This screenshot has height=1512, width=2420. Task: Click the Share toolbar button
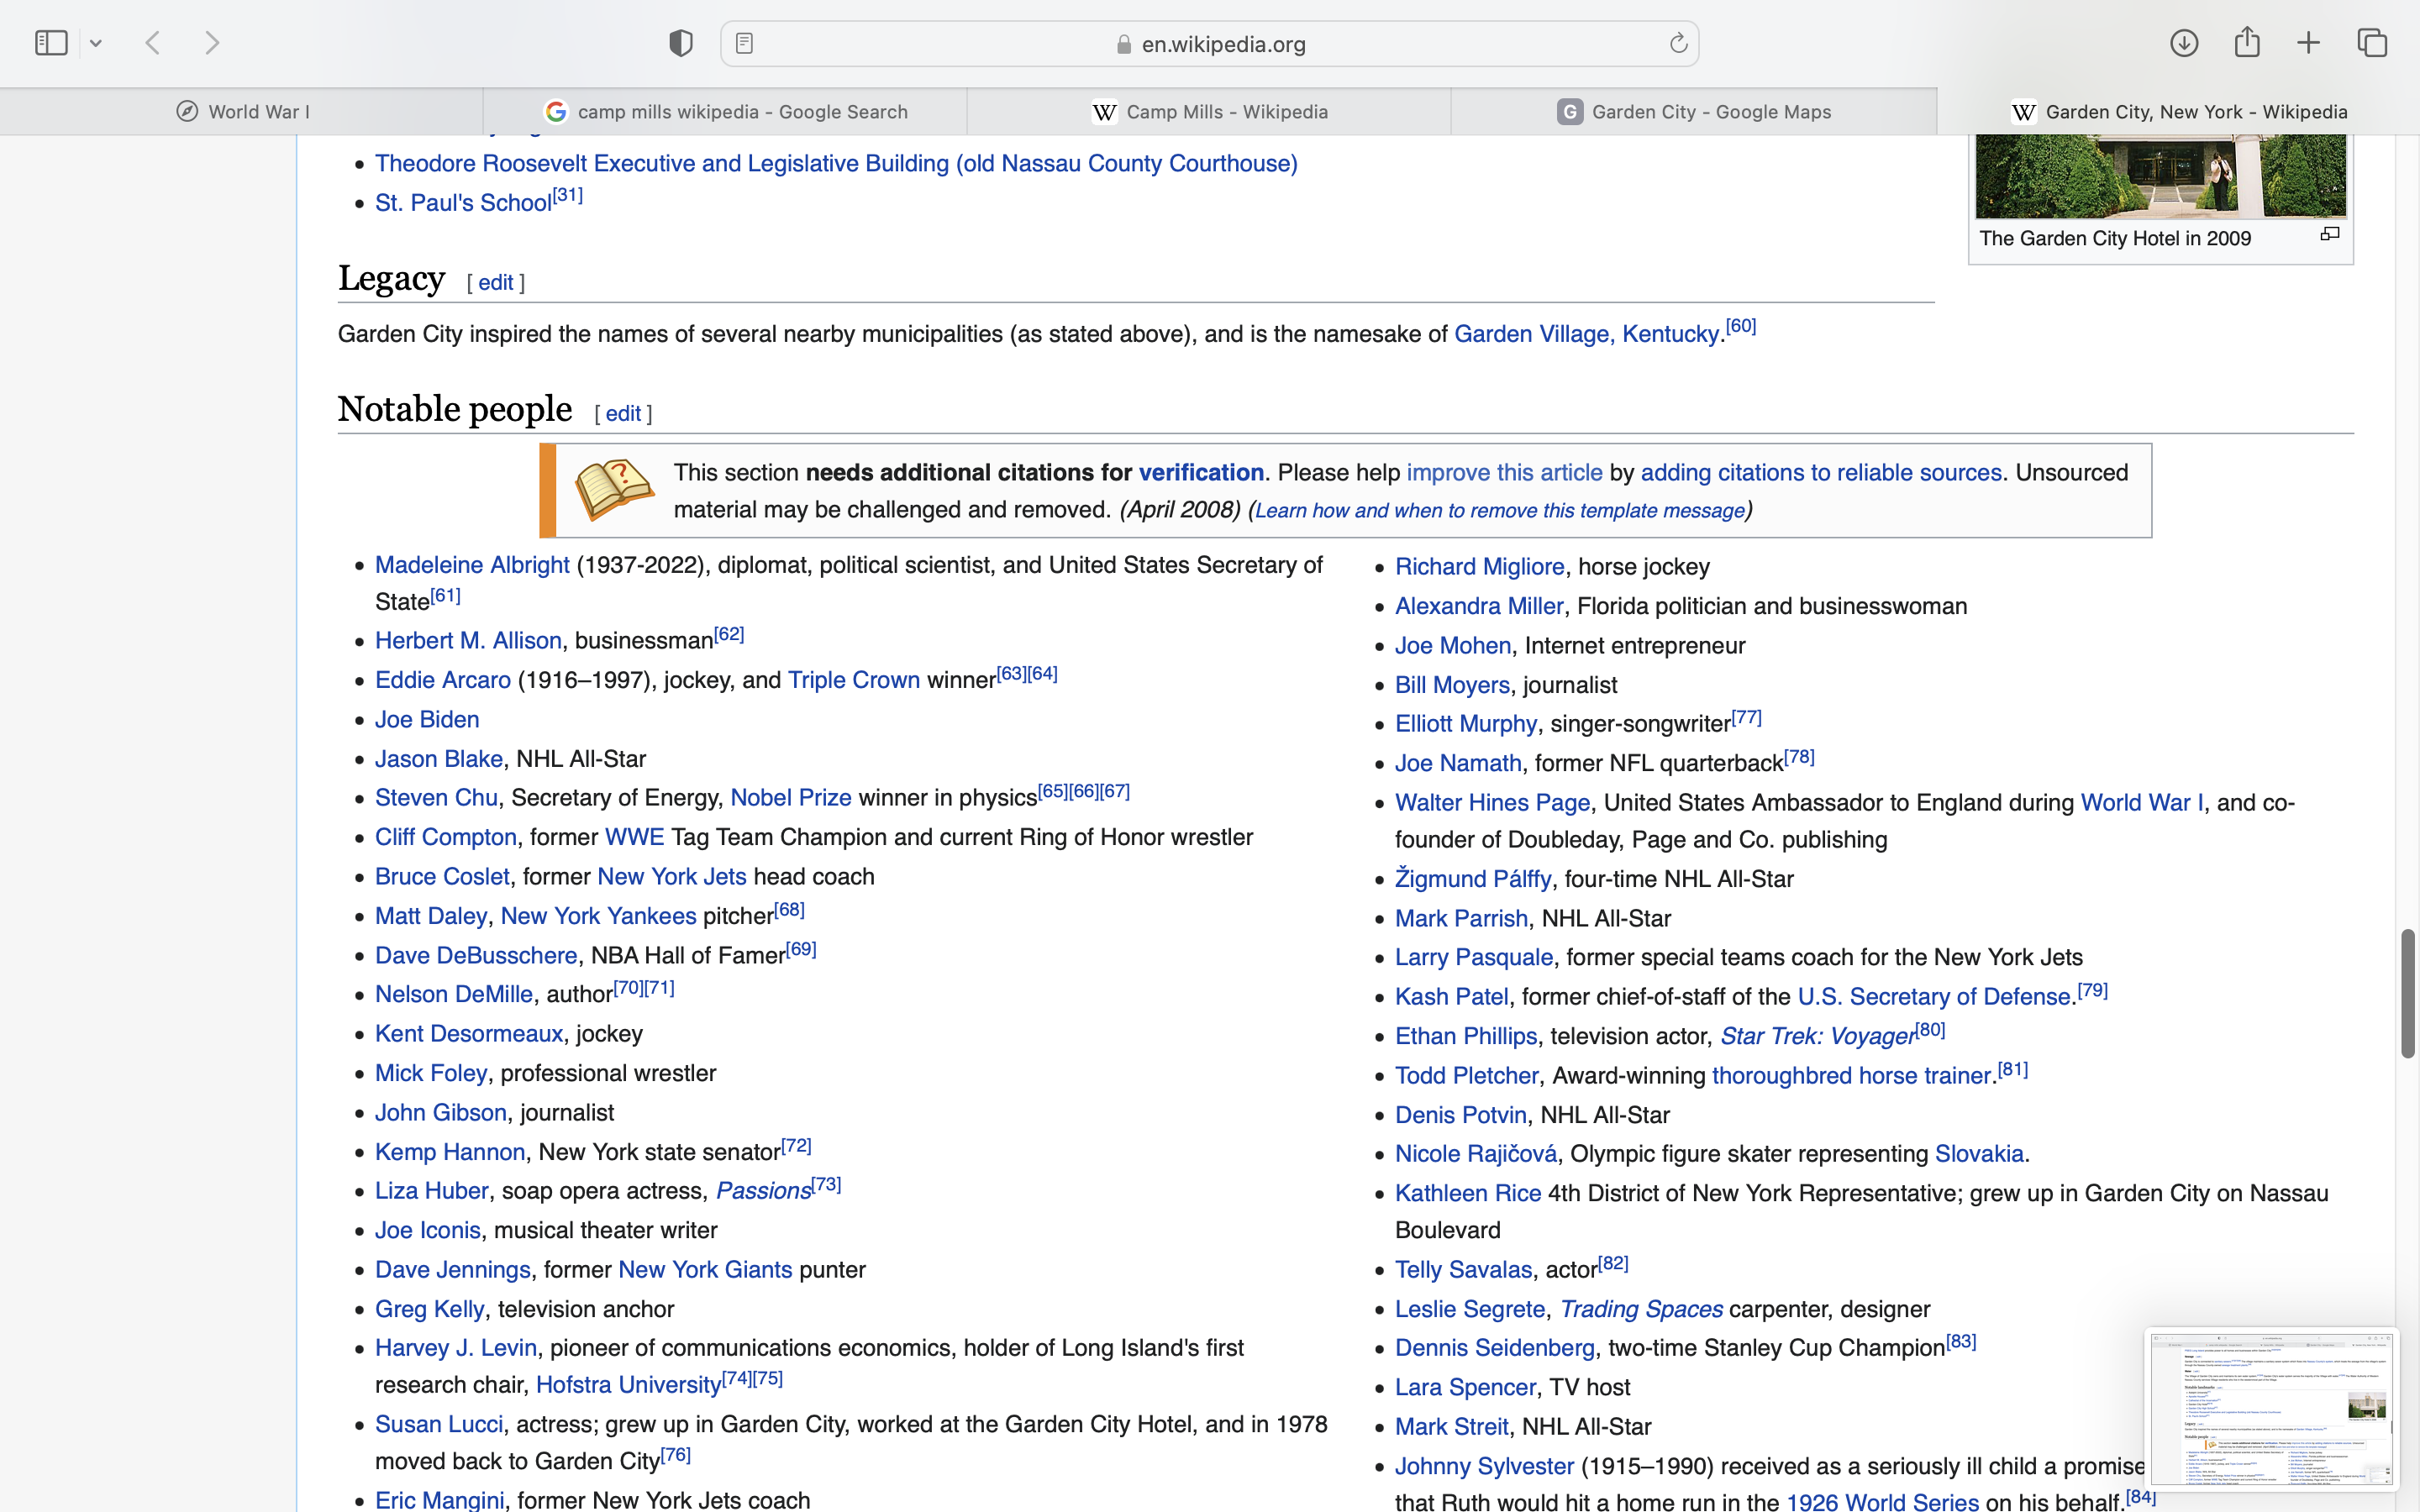click(x=2247, y=43)
